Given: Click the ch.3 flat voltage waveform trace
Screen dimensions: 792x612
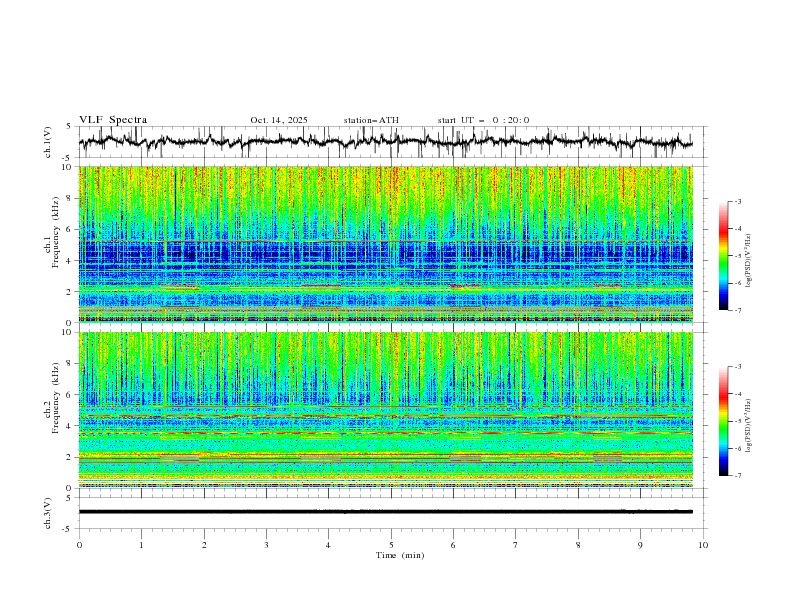Looking at the screenshot, I should 385,512.
